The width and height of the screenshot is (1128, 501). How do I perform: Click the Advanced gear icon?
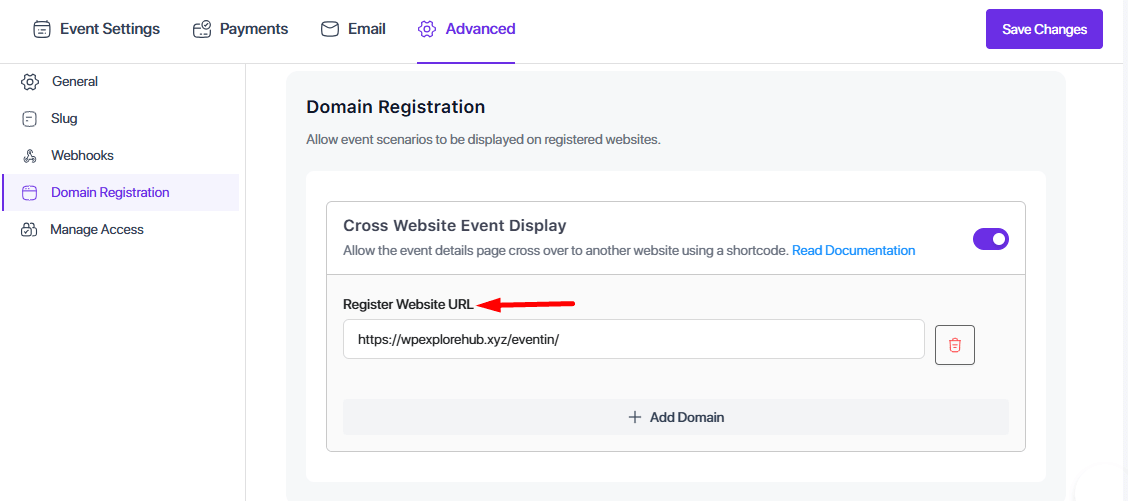[x=427, y=29]
